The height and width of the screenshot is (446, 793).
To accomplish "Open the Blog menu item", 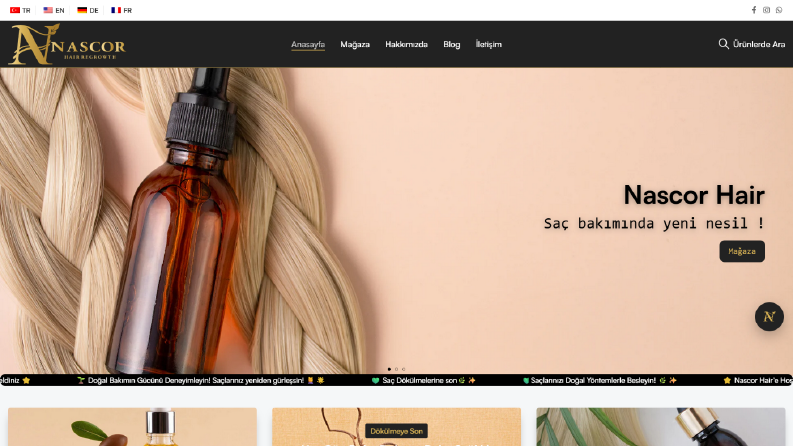I will [452, 44].
